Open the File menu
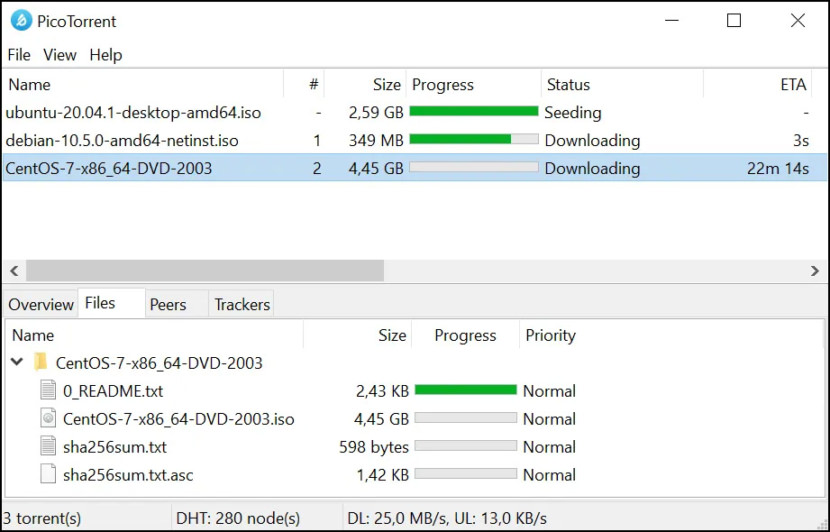830x532 pixels. point(19,55)
